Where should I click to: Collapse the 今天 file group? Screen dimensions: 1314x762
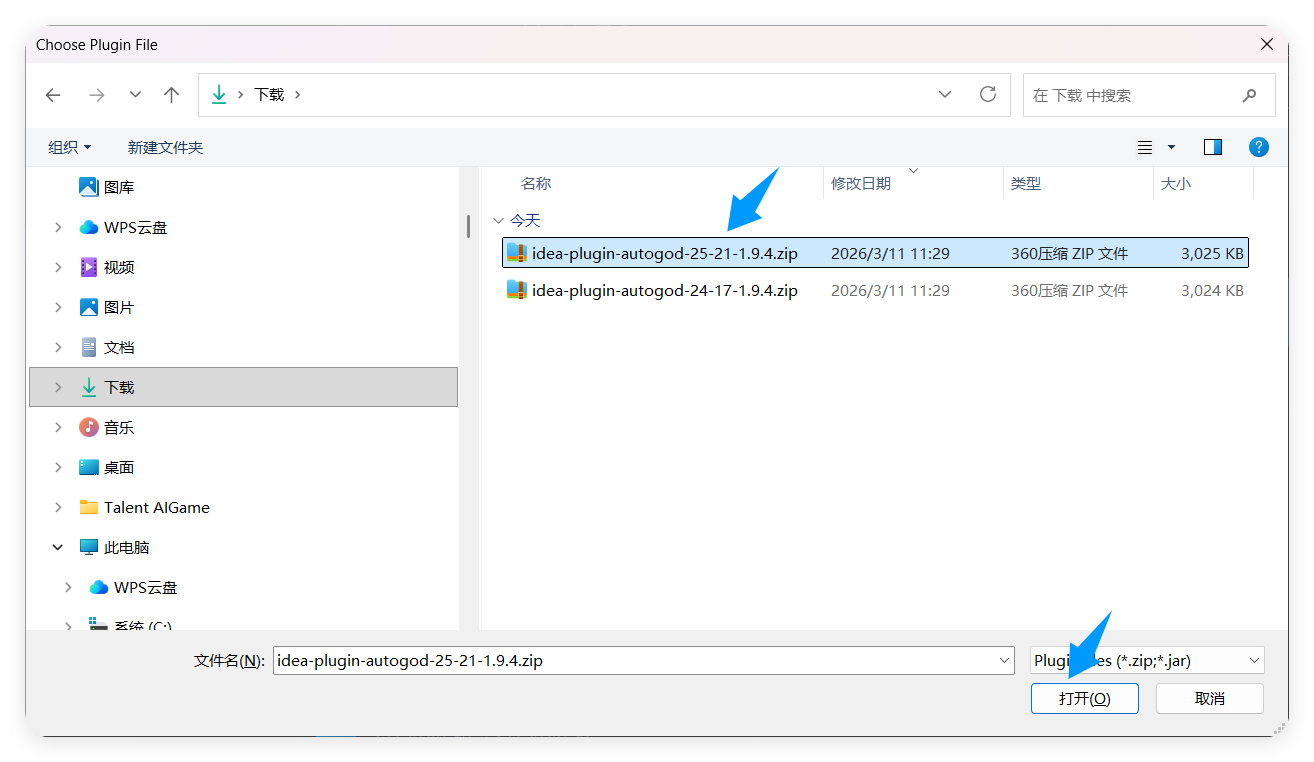pyautogui.click(x=498, y=220)
